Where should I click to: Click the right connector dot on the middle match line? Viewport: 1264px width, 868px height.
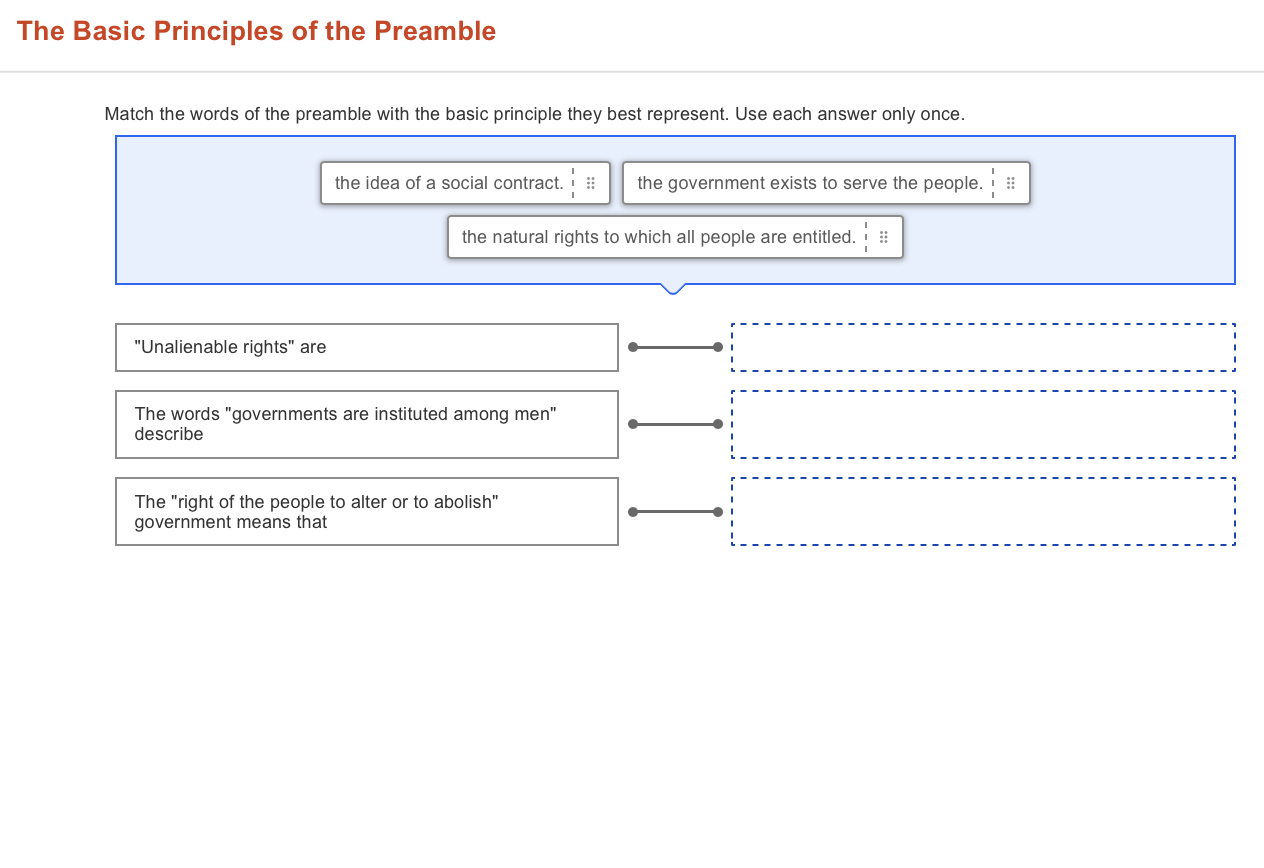point(718,424)
